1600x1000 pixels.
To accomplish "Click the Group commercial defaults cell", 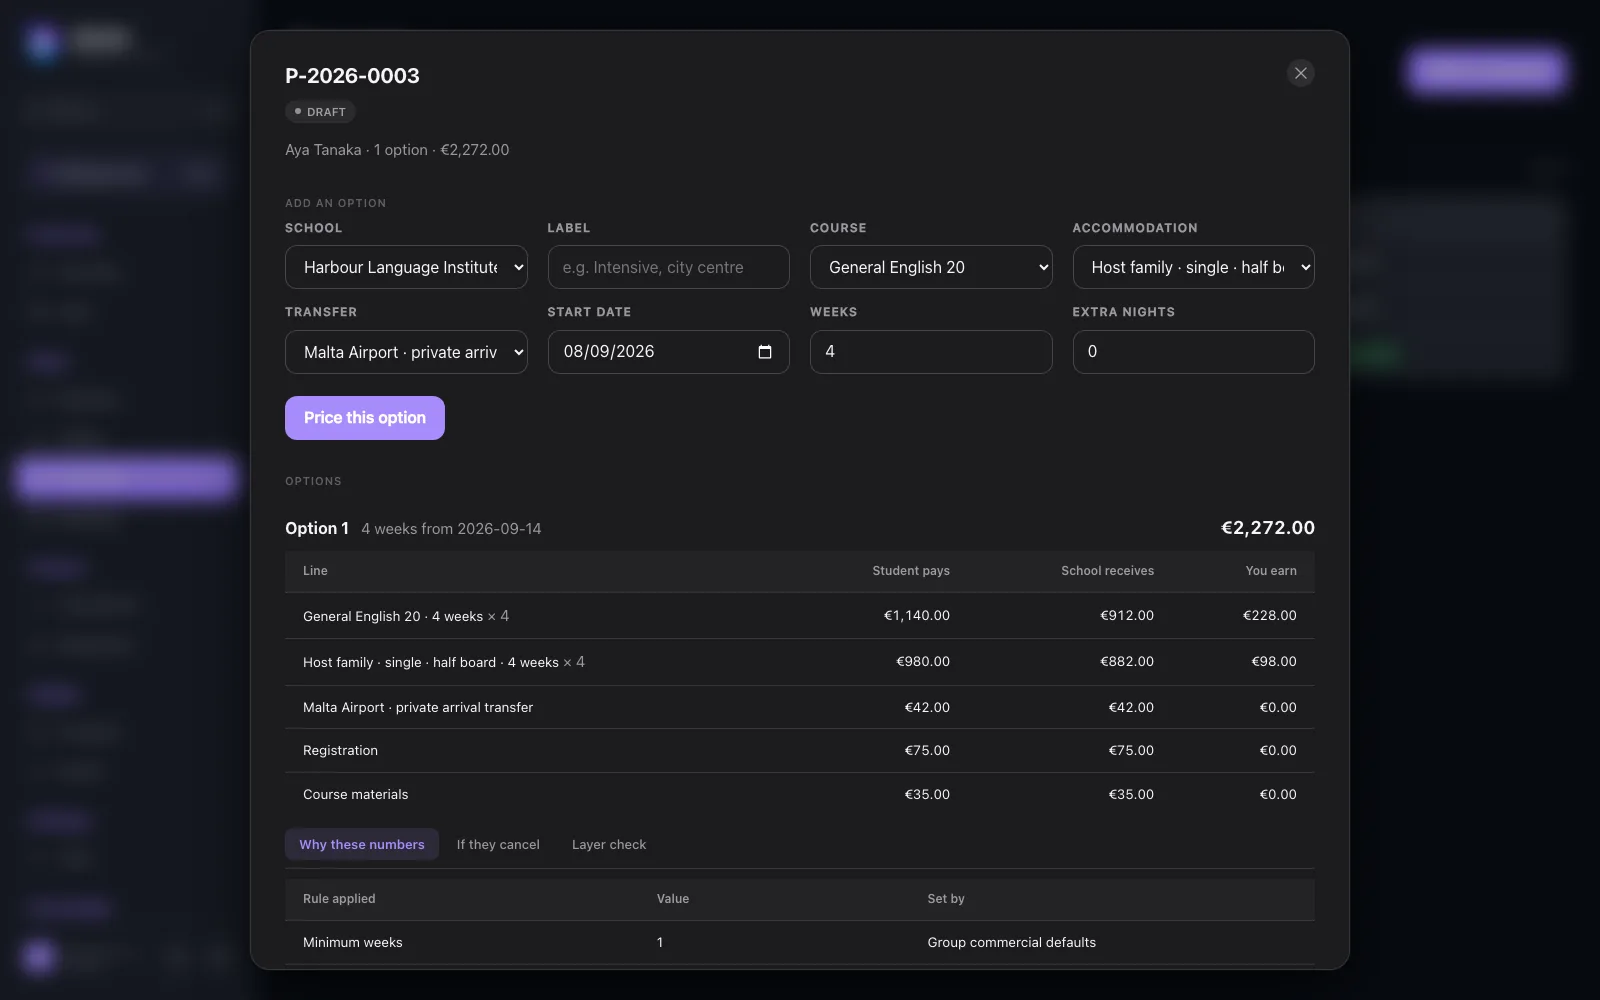I will tap(1011, 942).
